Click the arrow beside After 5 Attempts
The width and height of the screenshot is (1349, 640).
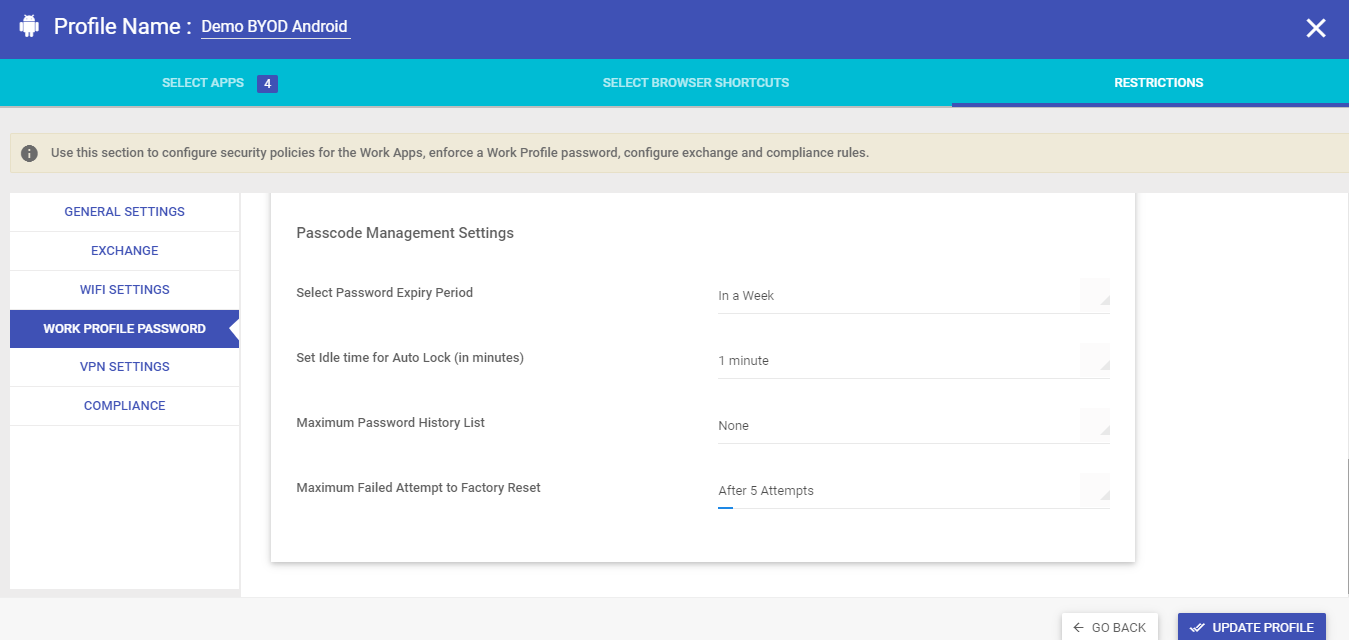1096,489
